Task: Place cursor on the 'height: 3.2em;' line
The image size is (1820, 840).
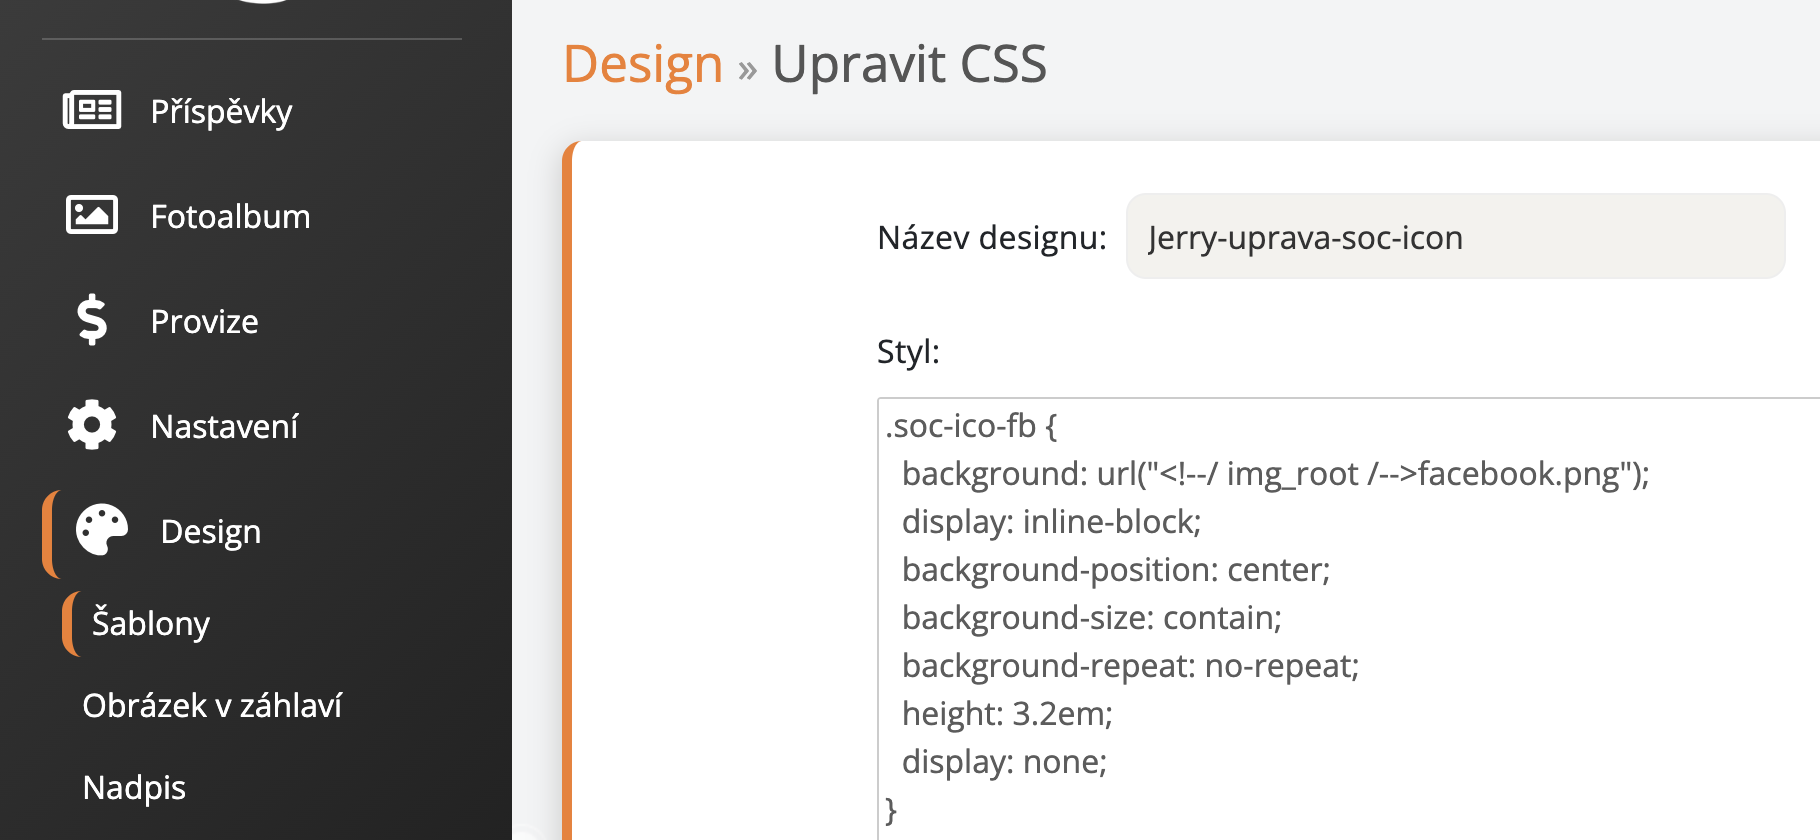Action: coord(1006,714)
